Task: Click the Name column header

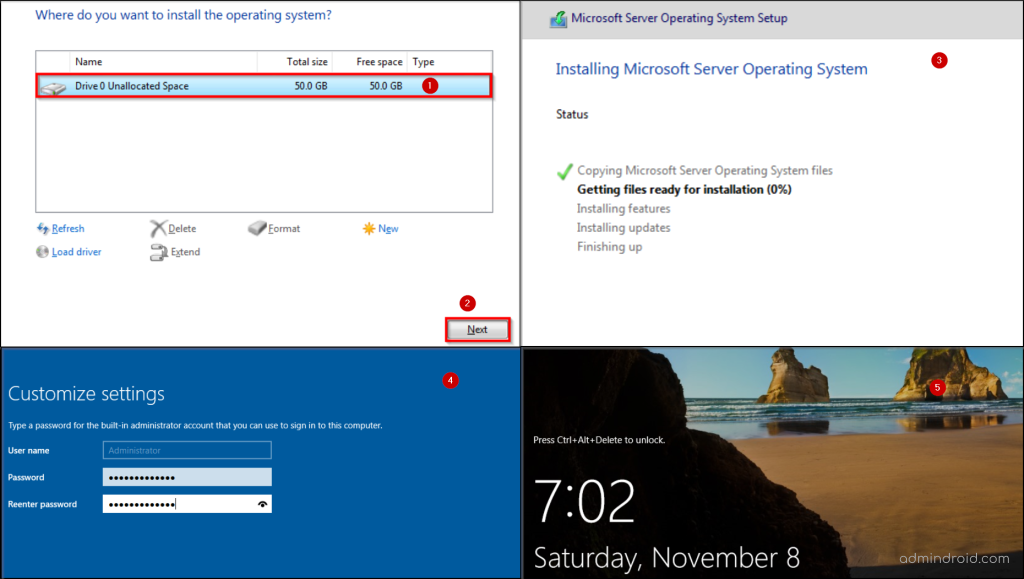Action: (89, 61)
